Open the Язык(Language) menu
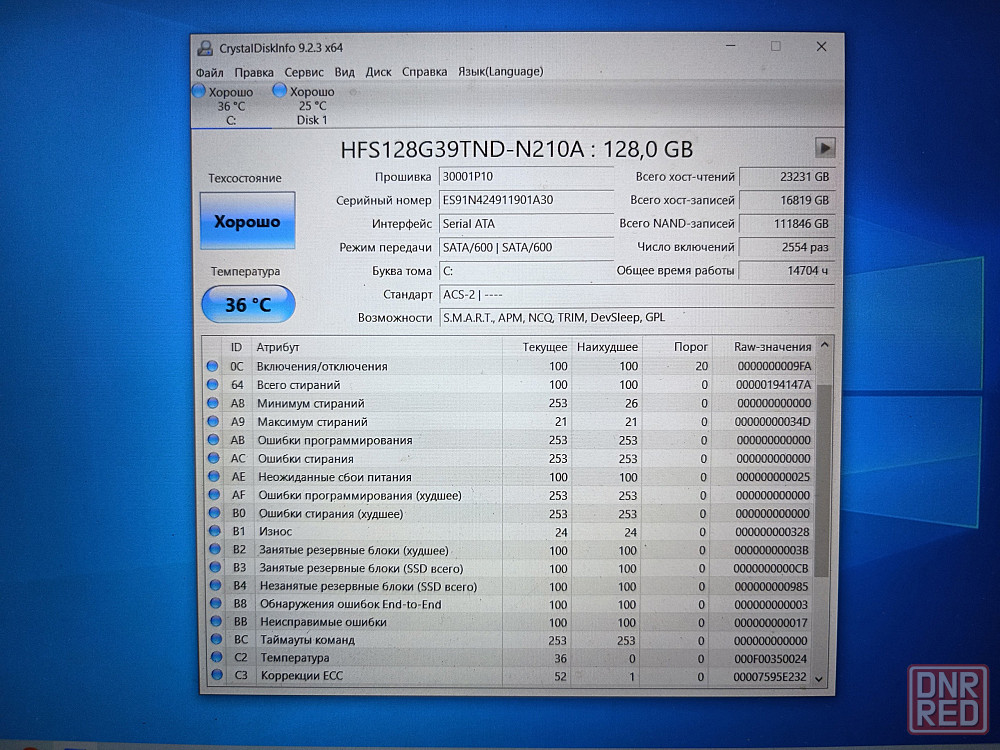1000x750 pixels. (x=500, y=71)
